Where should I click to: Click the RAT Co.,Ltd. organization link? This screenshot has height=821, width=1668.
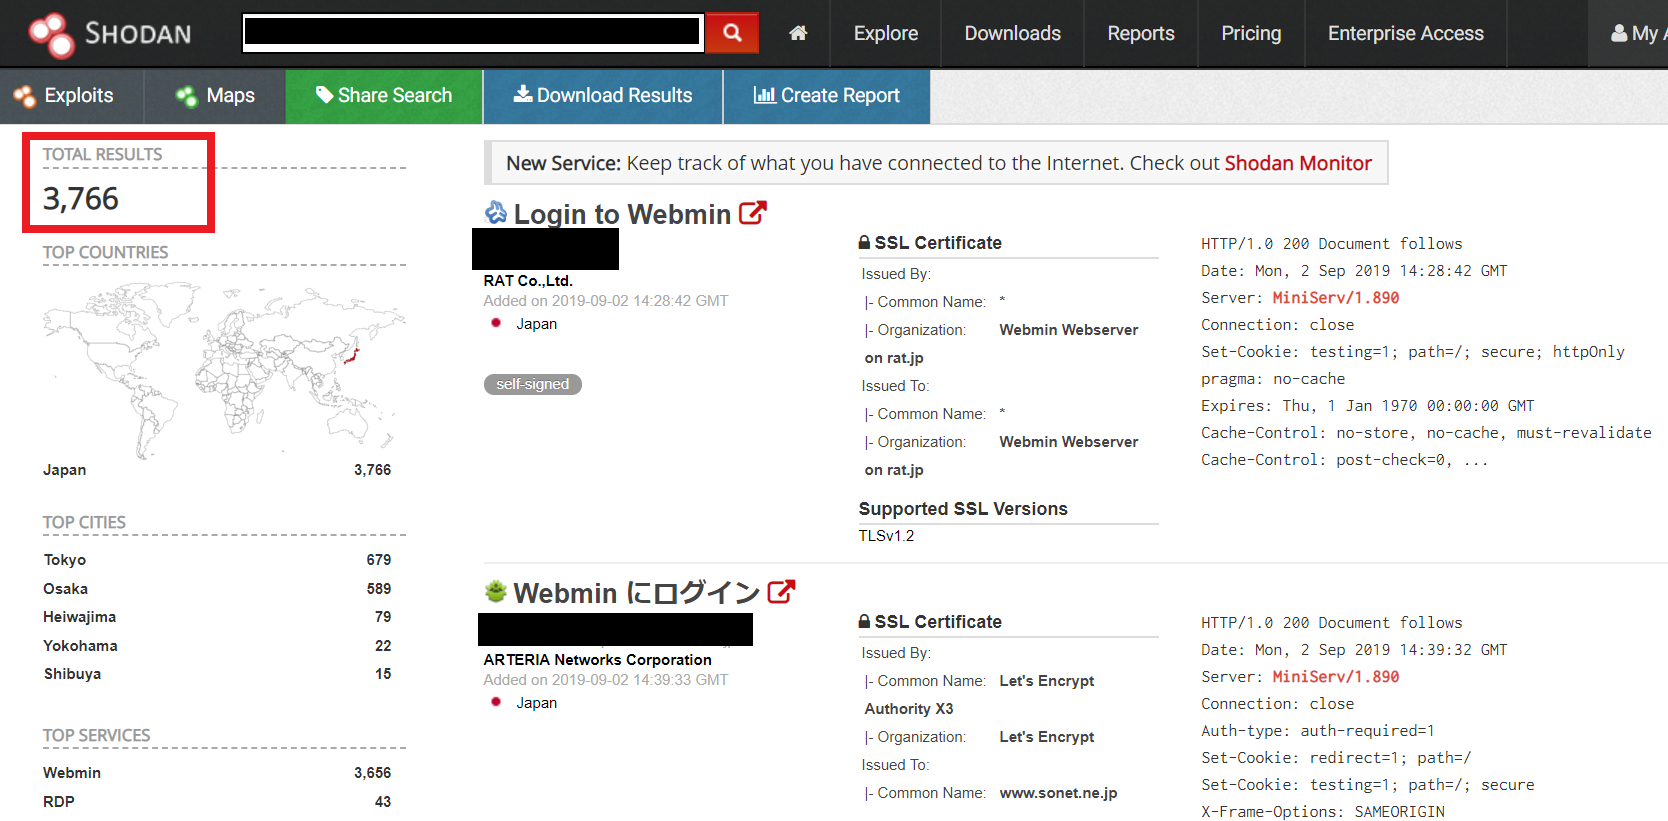(x=528, y=281)
